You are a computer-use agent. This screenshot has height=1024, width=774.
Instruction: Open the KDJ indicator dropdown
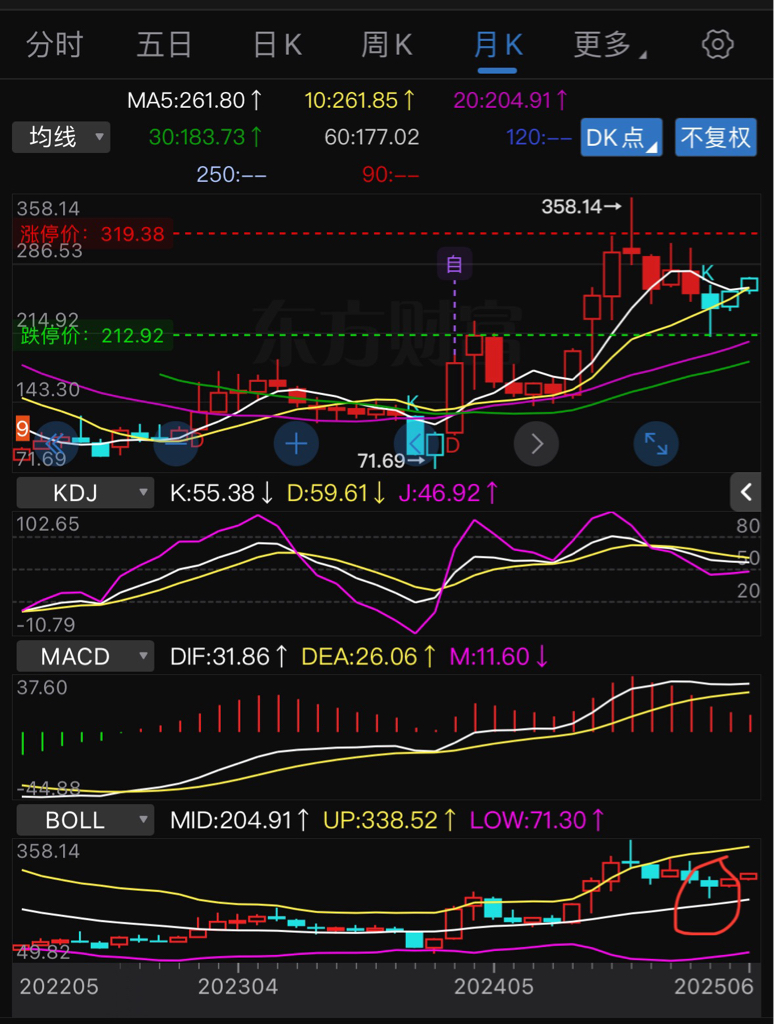click(x=85, y=492)
